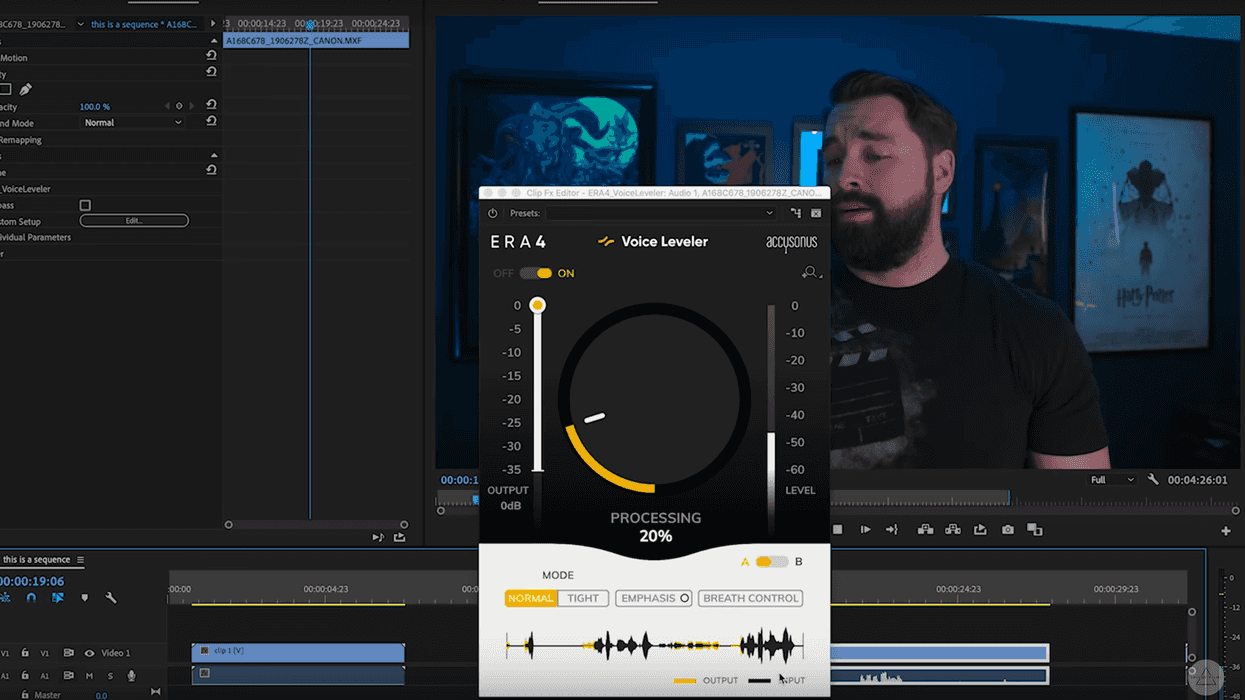Collapse the Audio effects section arrow
1245x700 pixels.
point(214,156)
